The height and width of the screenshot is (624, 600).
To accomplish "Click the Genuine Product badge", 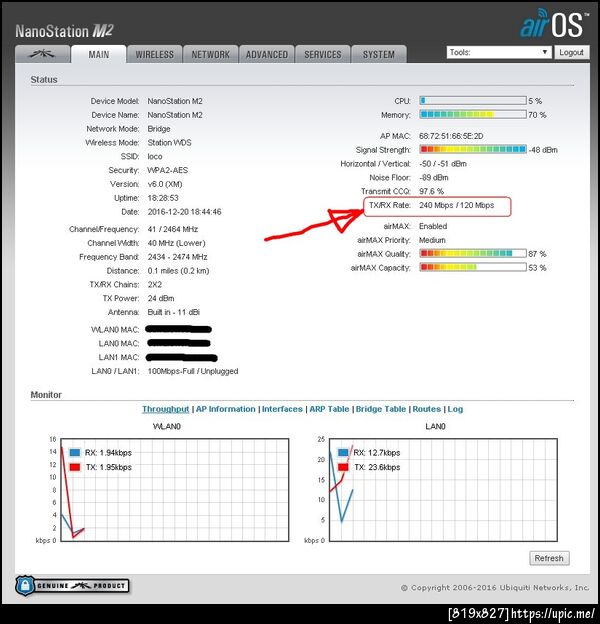I will (x=72, y=585).
